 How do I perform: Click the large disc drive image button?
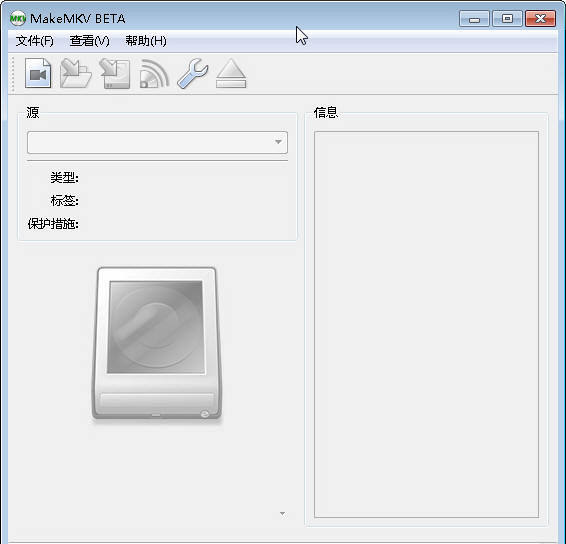click(156, 344)
